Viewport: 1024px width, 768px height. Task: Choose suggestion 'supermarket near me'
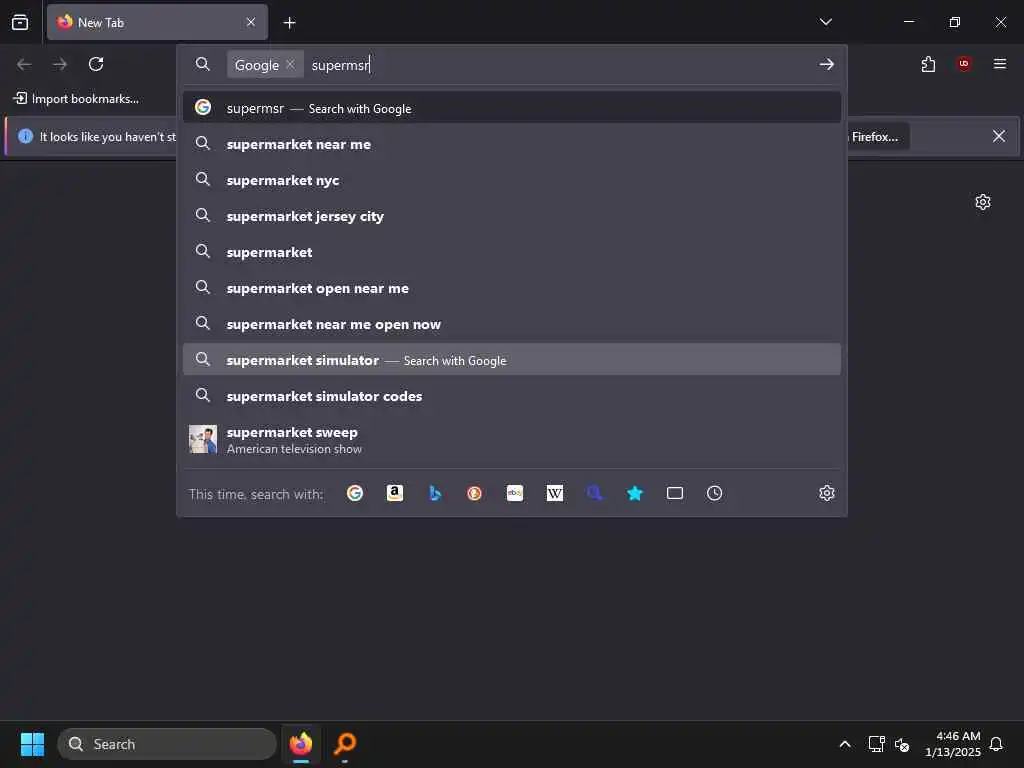(511, 144)
